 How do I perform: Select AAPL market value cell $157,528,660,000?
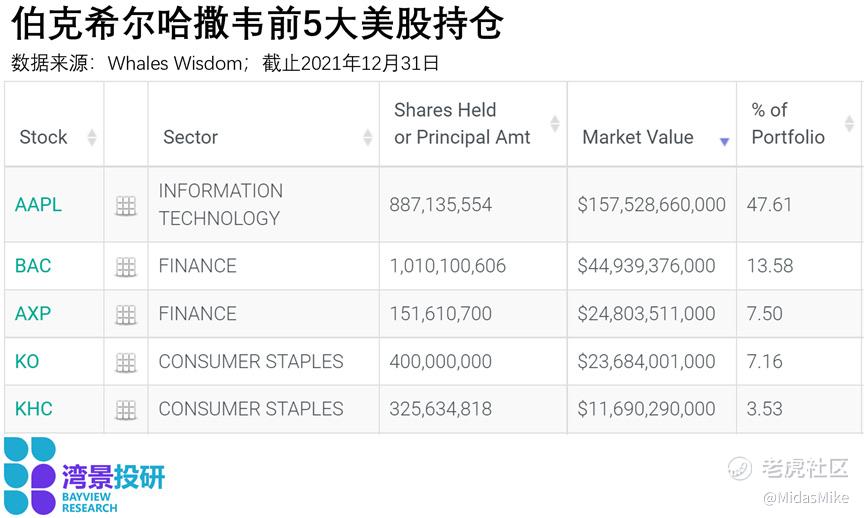tap(652, 205)
